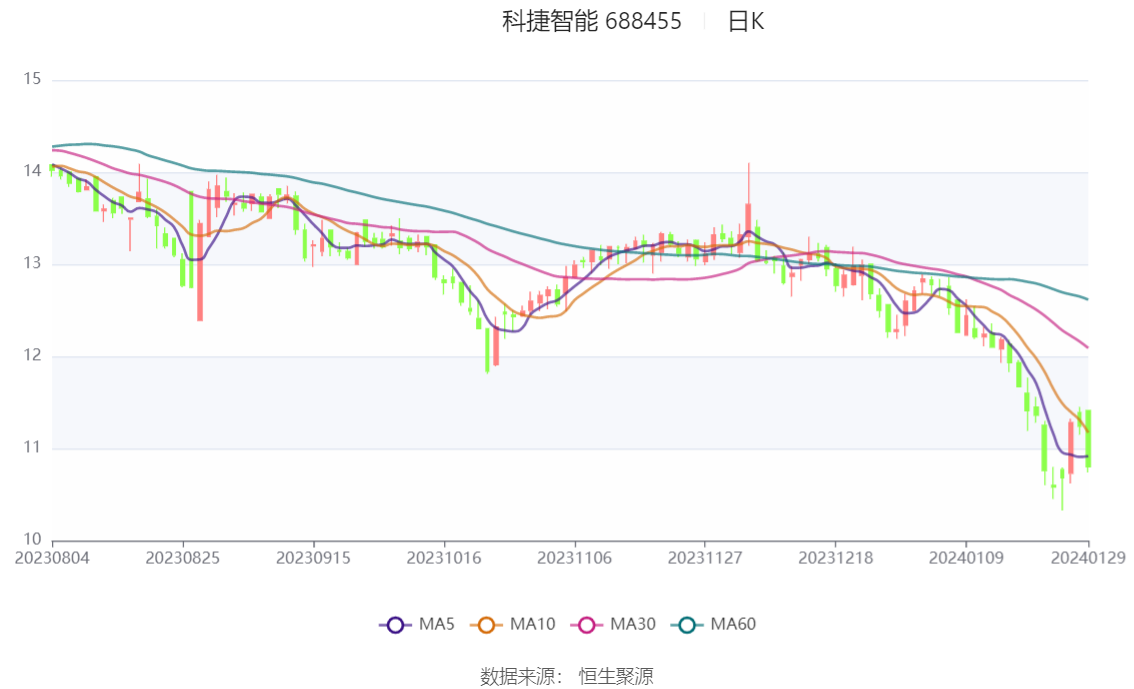
Task: Click the x-axis date label 20230804
Action: (52, 558)
